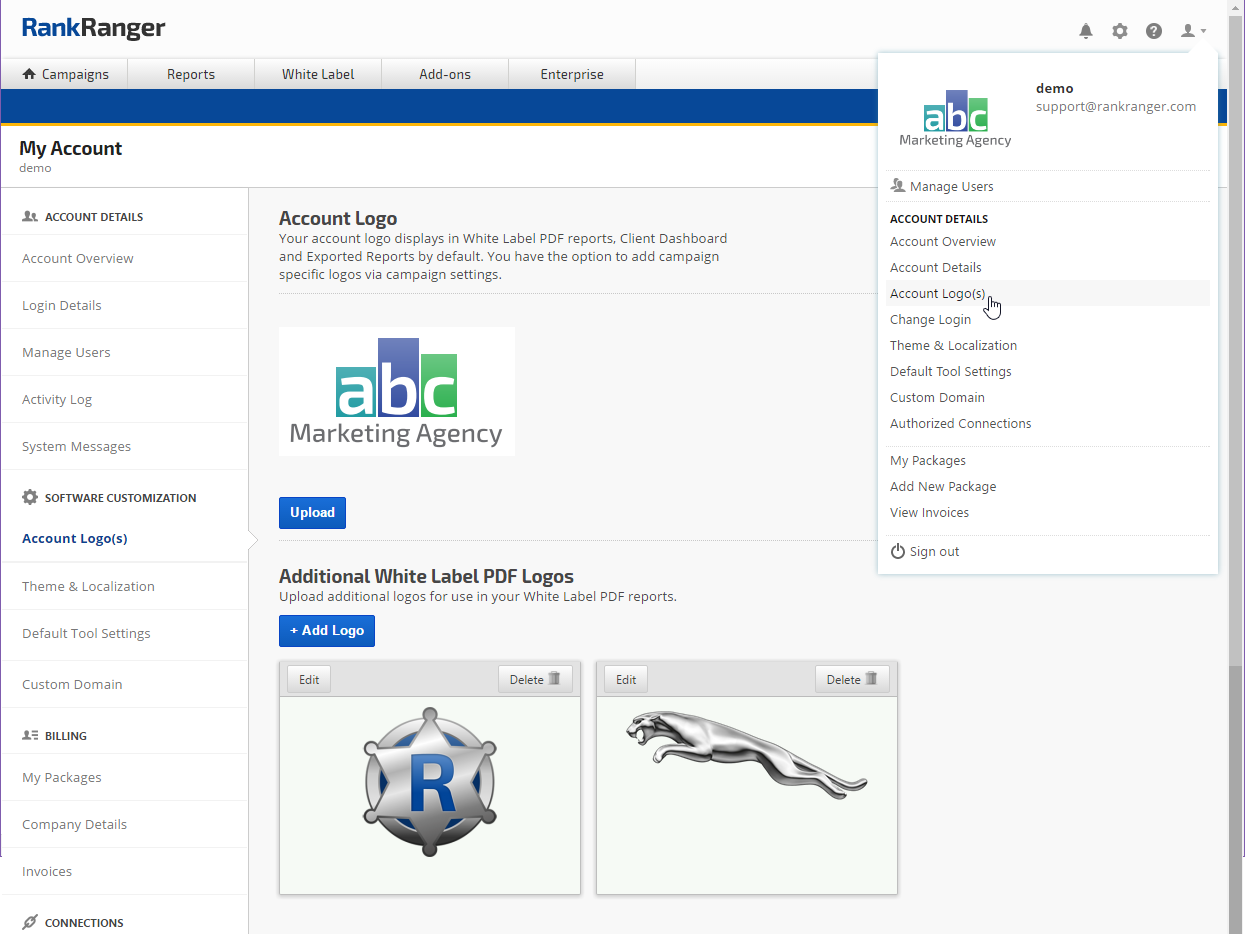Click the Sign out power icon
This screenshot has height=934, width=1245.
pyautogui.click(x=898, y=552)
